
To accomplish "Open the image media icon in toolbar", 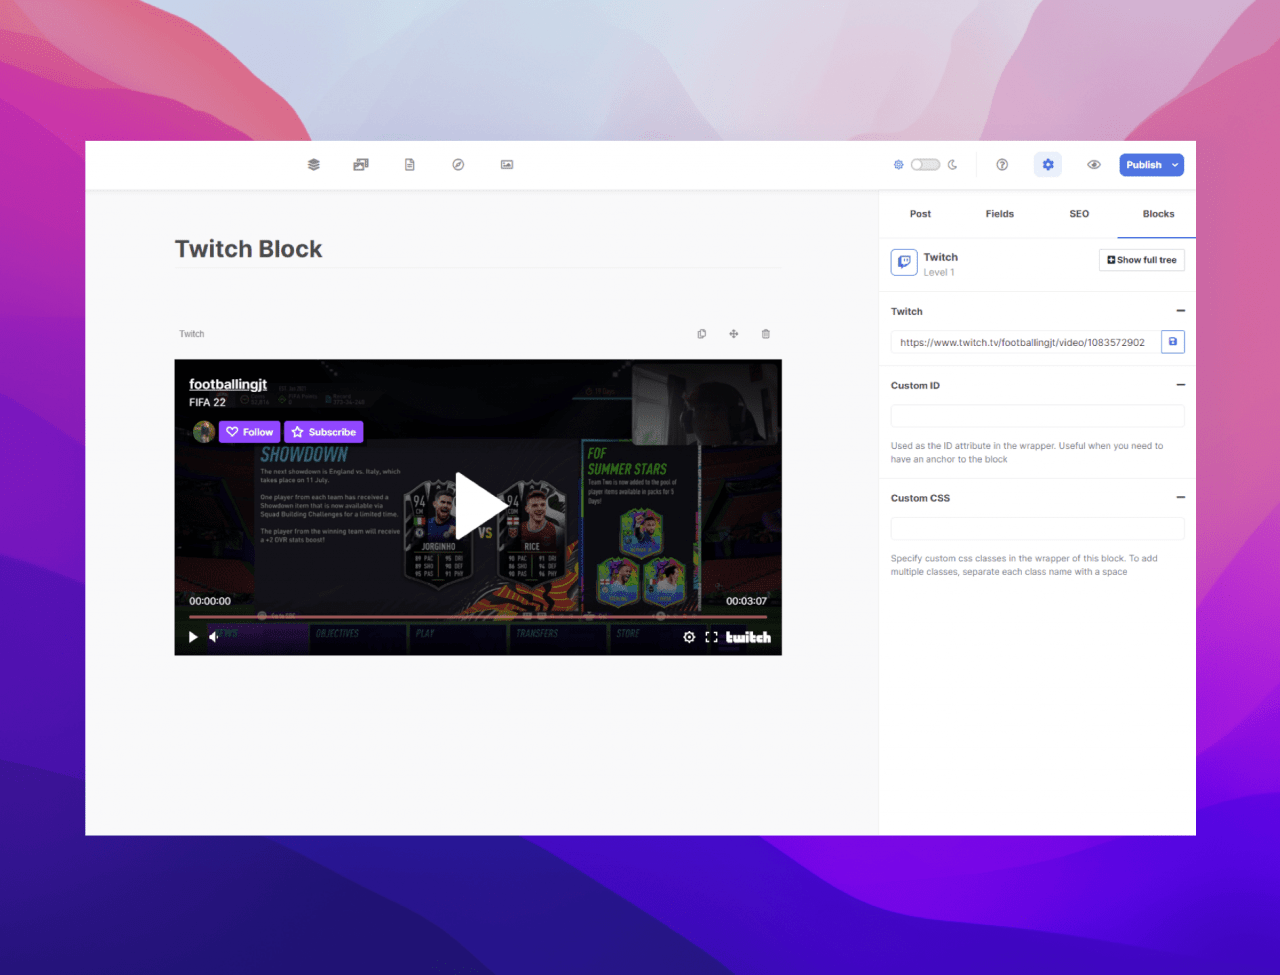I will (x=507, y=165).
